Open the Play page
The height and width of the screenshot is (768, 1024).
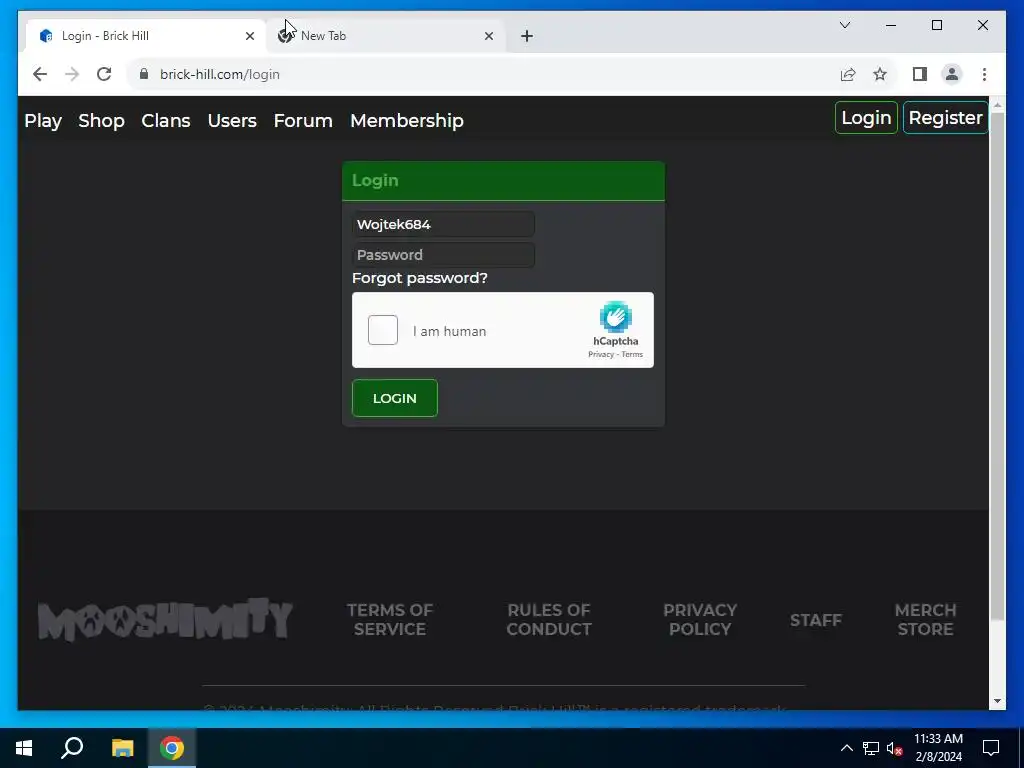43,121
